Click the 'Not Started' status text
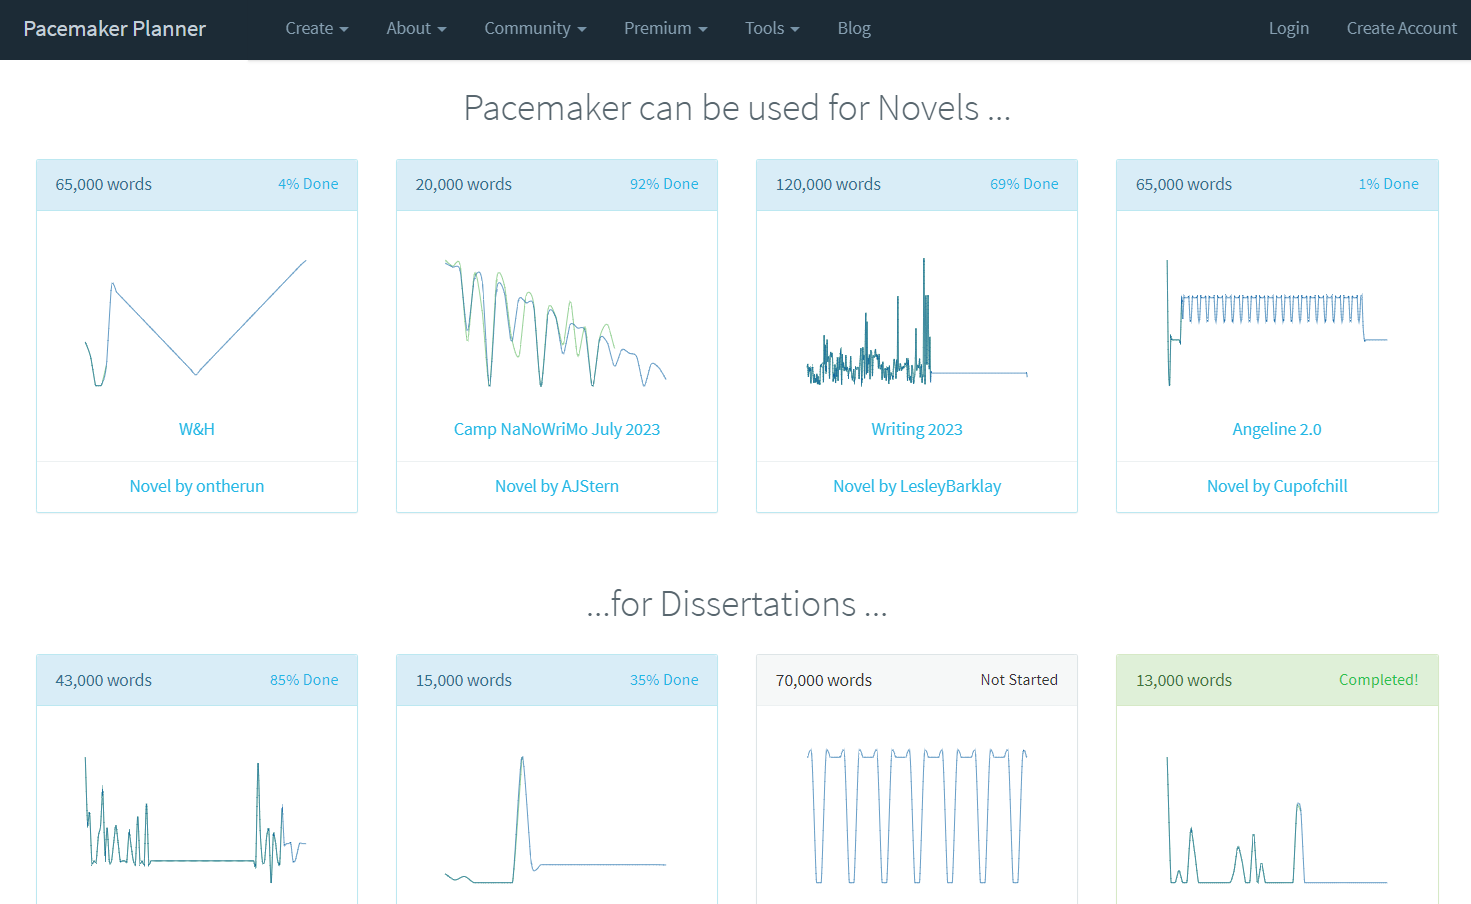The height and width of the screenshot is (904, 1471). [1019, 680]
